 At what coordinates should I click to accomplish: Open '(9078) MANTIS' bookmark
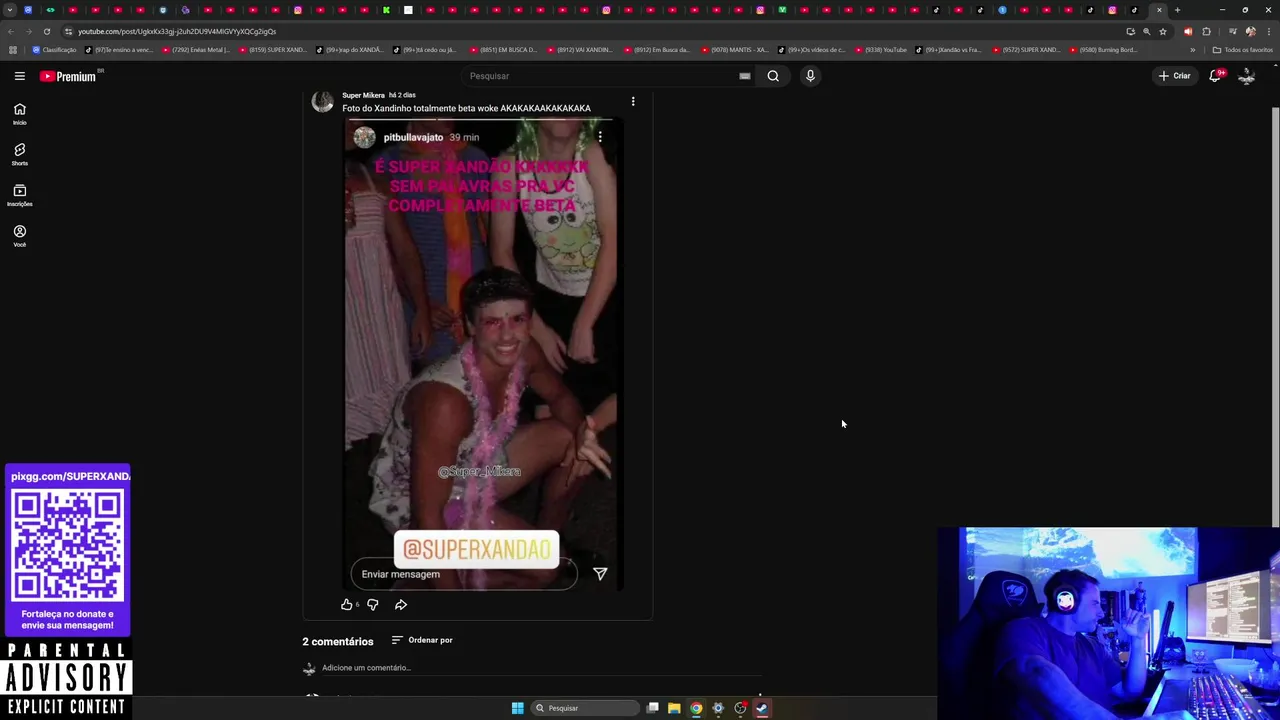735,50
